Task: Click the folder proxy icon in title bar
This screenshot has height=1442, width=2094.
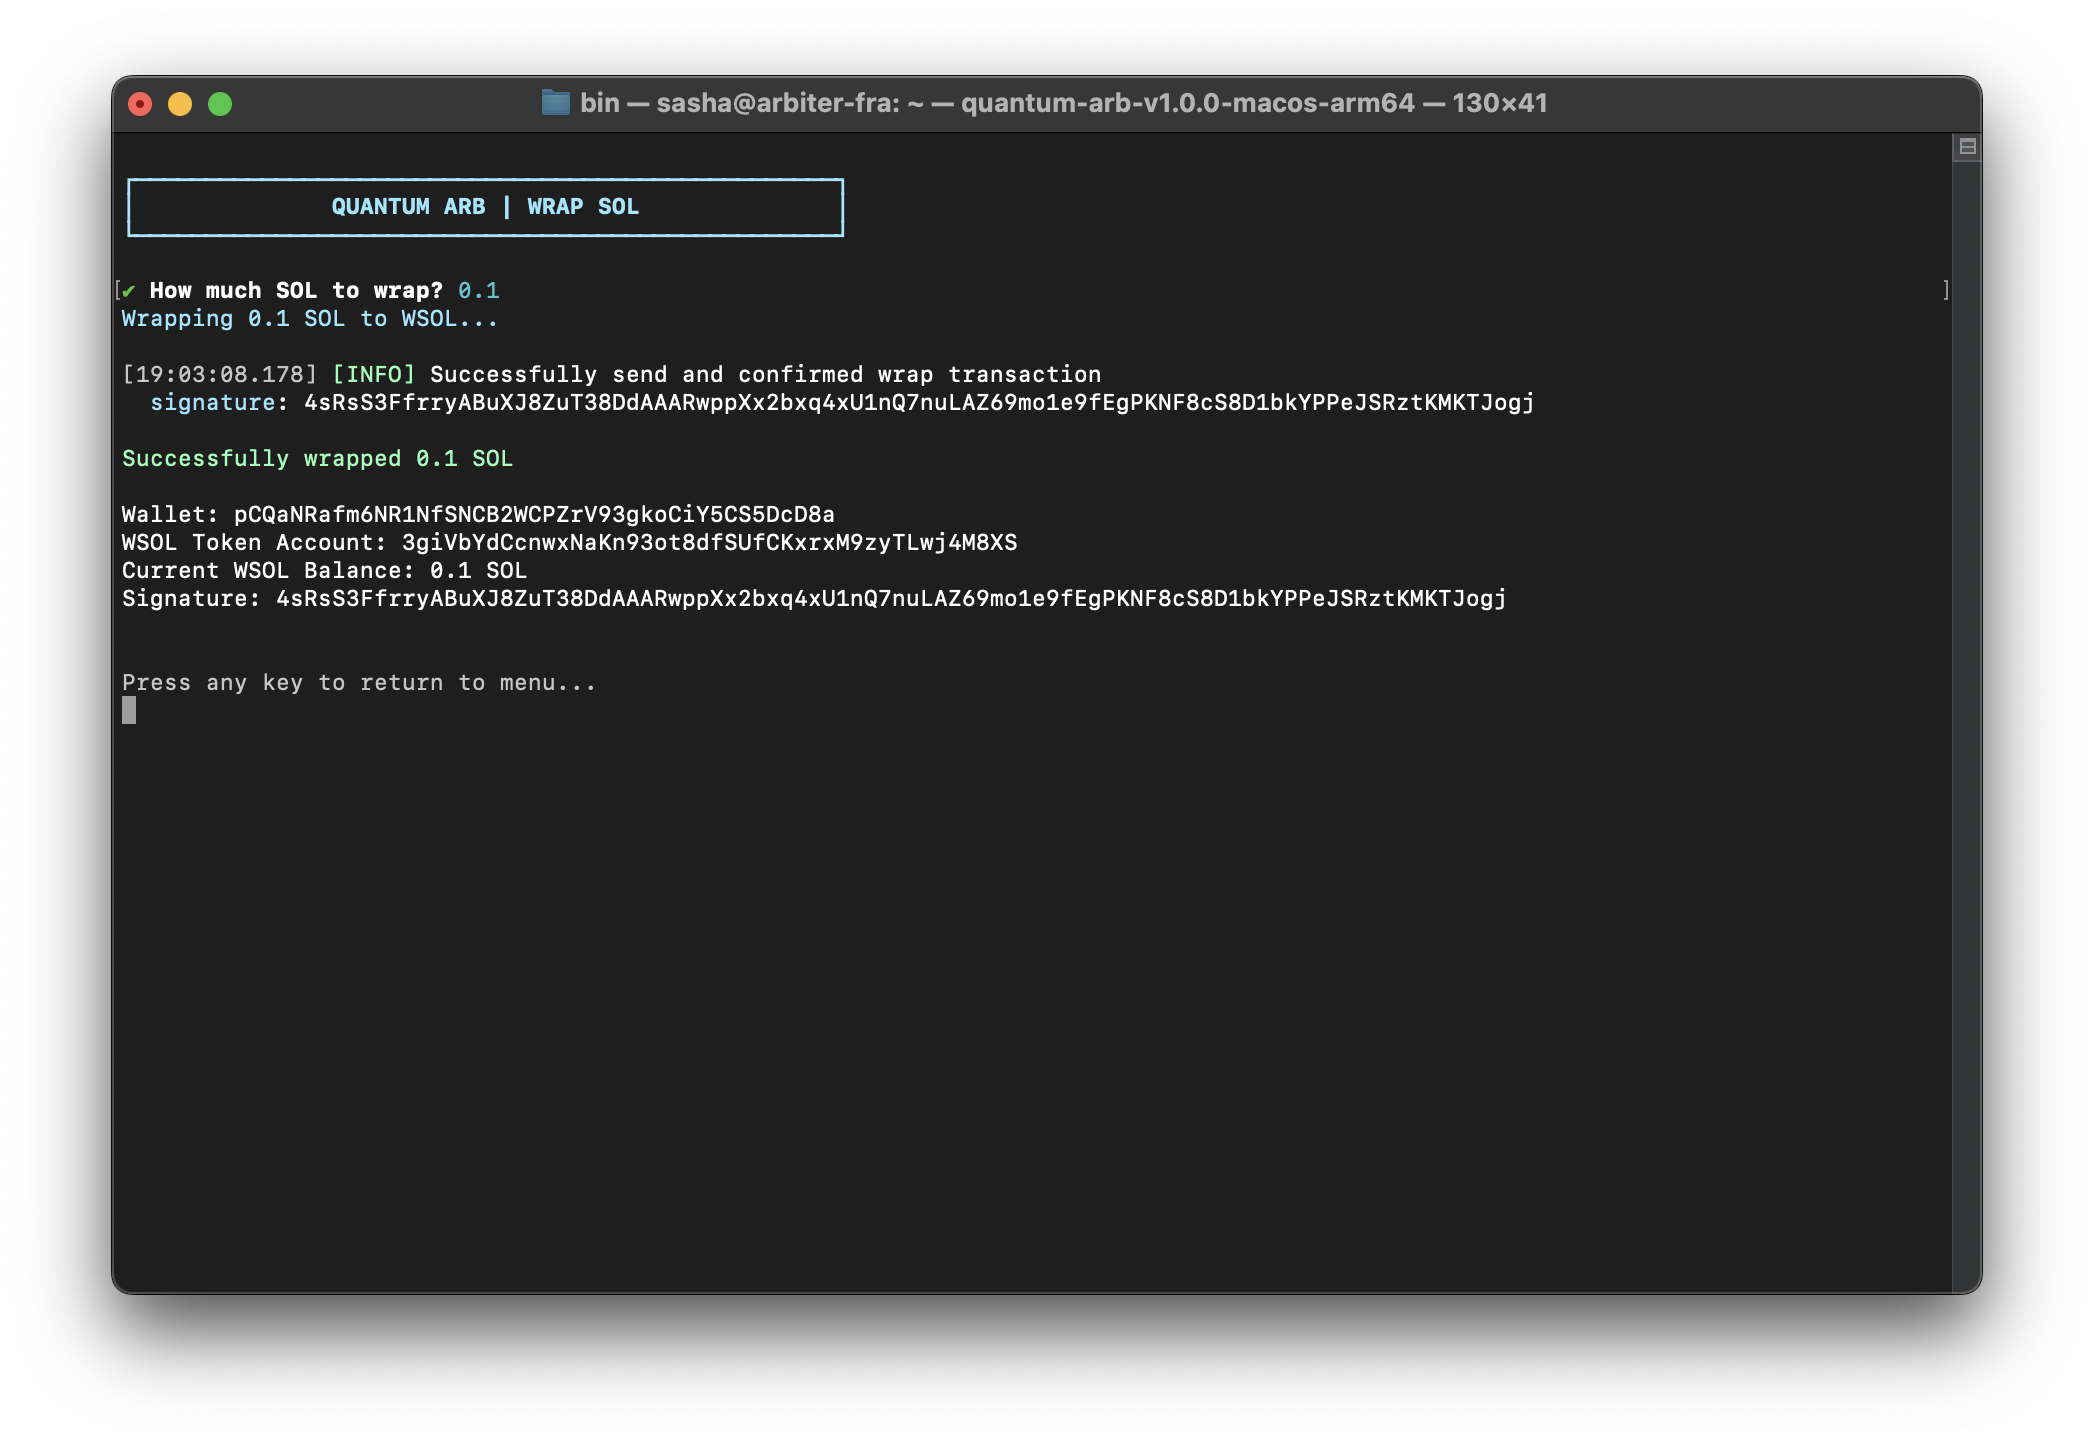Action: (555, 103)
